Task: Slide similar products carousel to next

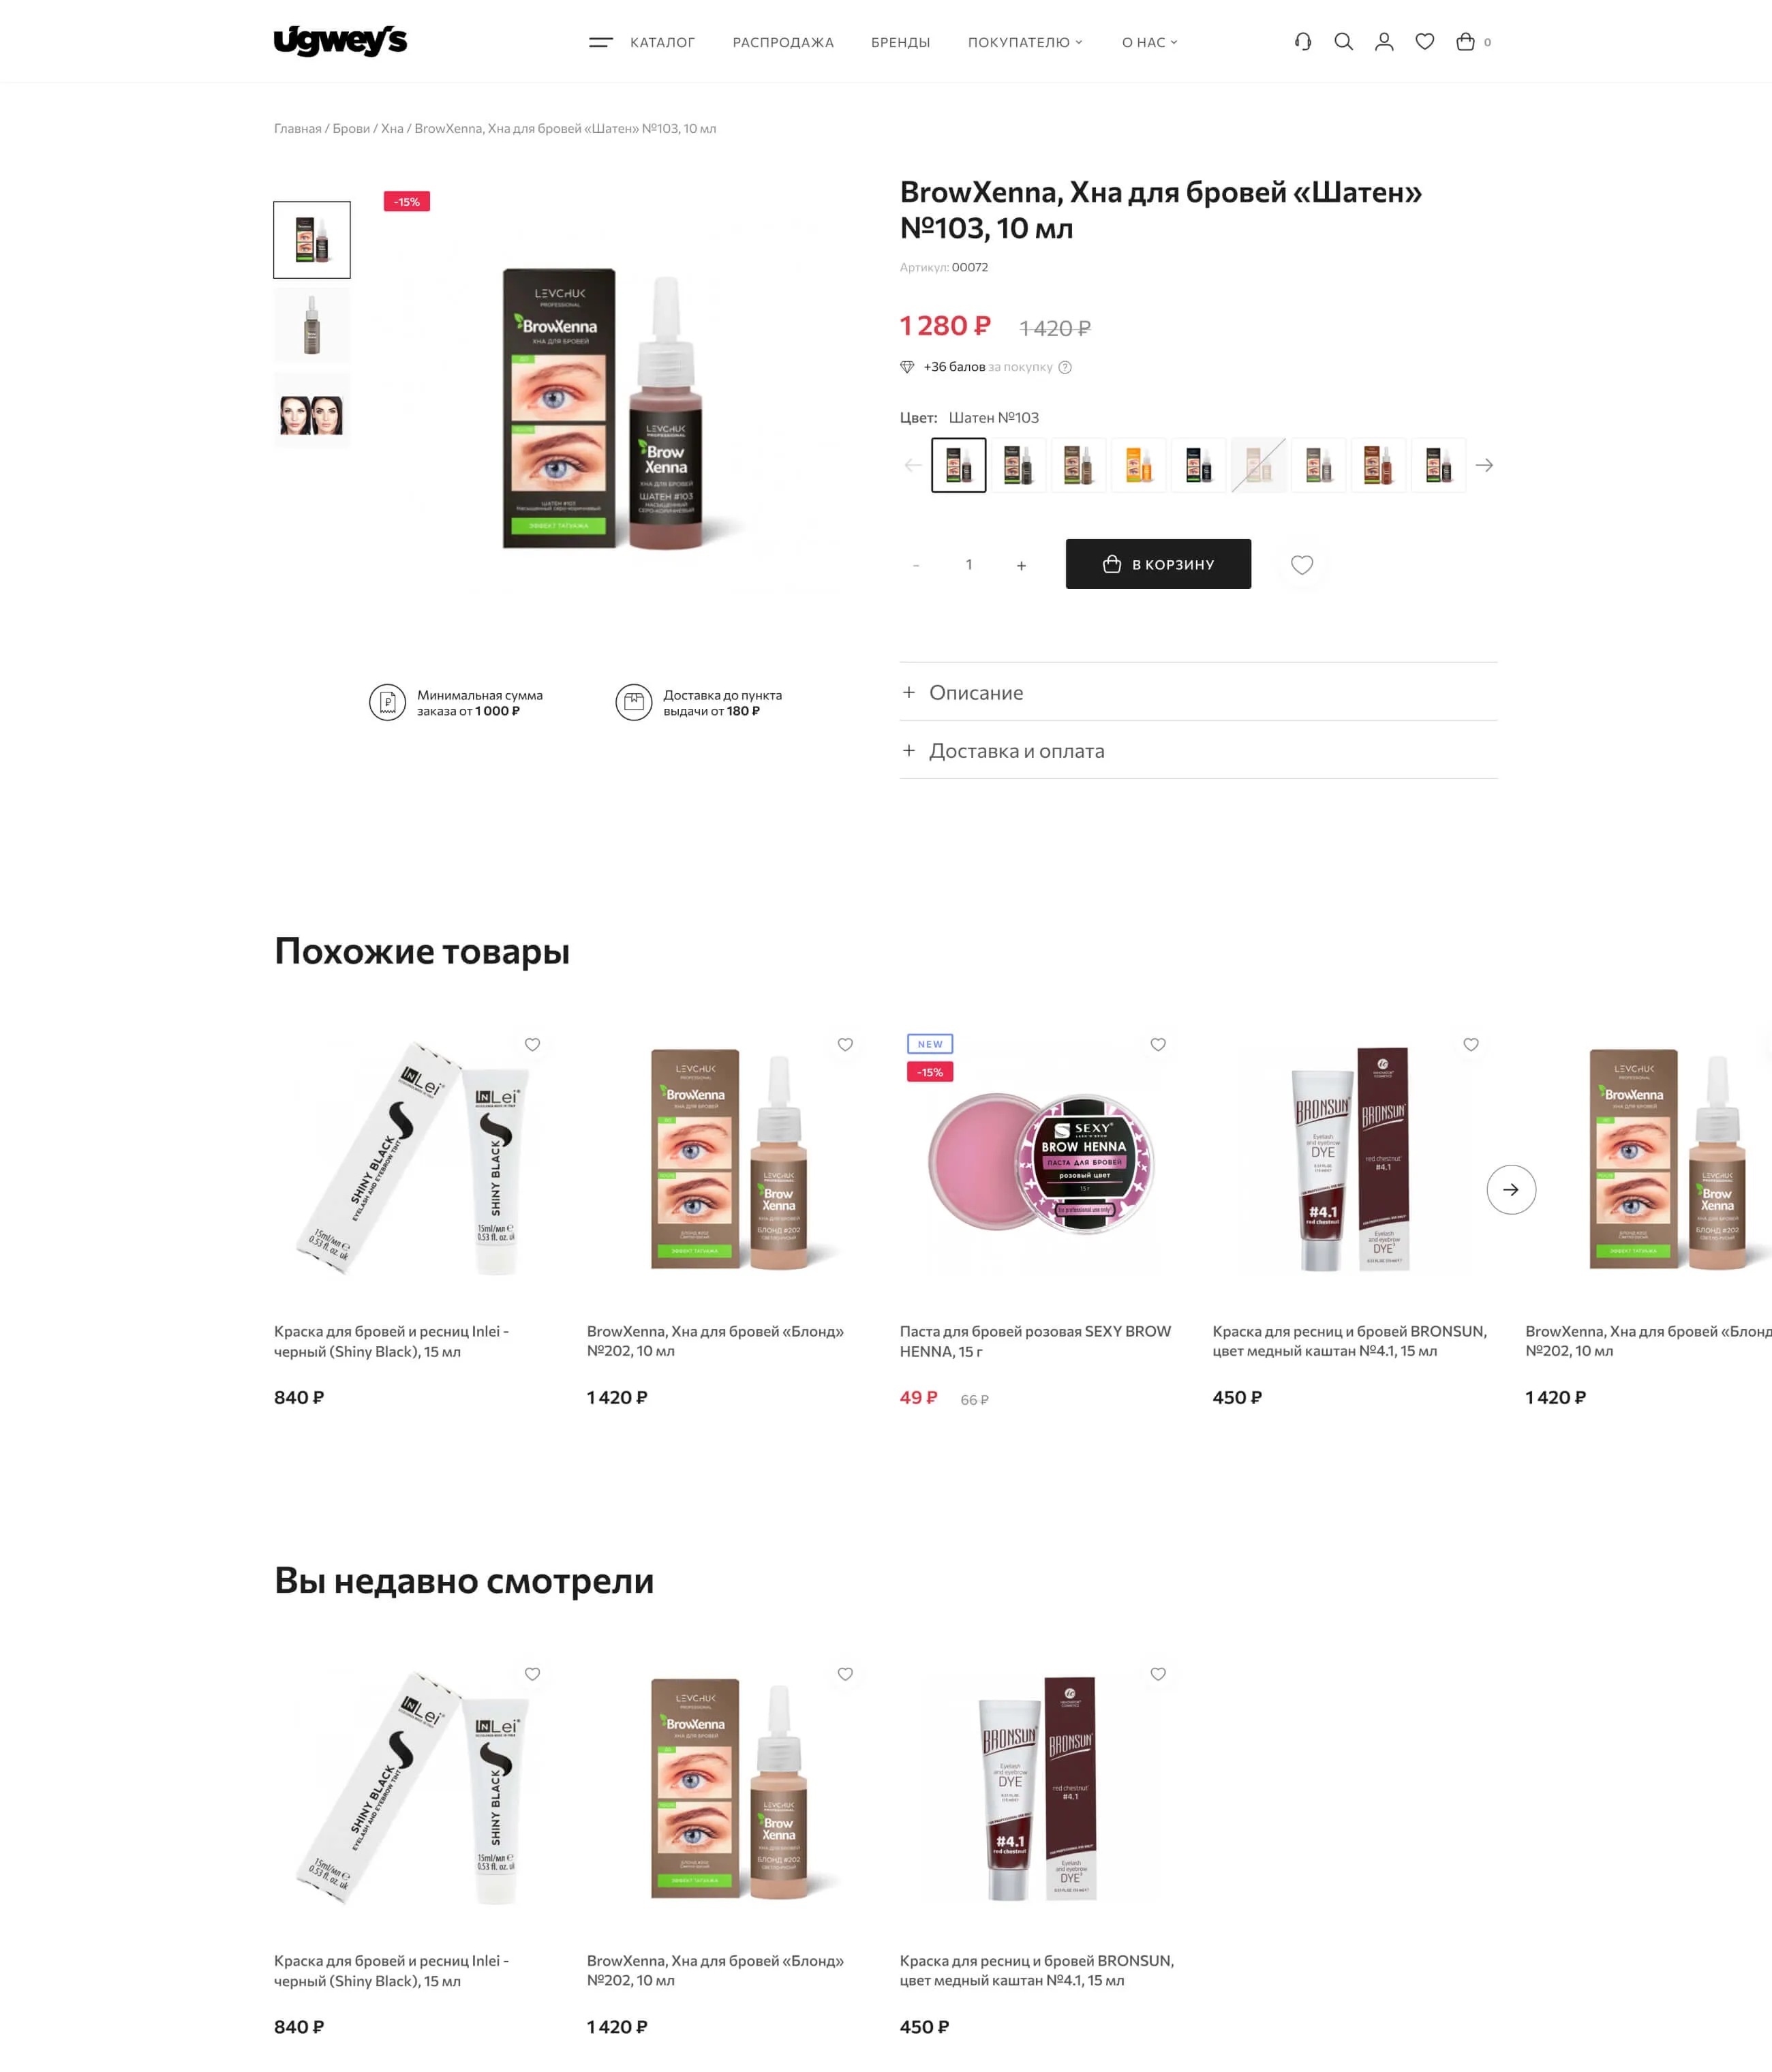Action: pyautogui.click(x=1511, y=1190)
